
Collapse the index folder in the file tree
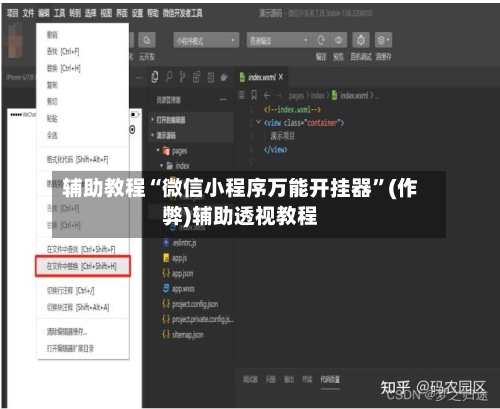coord(162,166)
